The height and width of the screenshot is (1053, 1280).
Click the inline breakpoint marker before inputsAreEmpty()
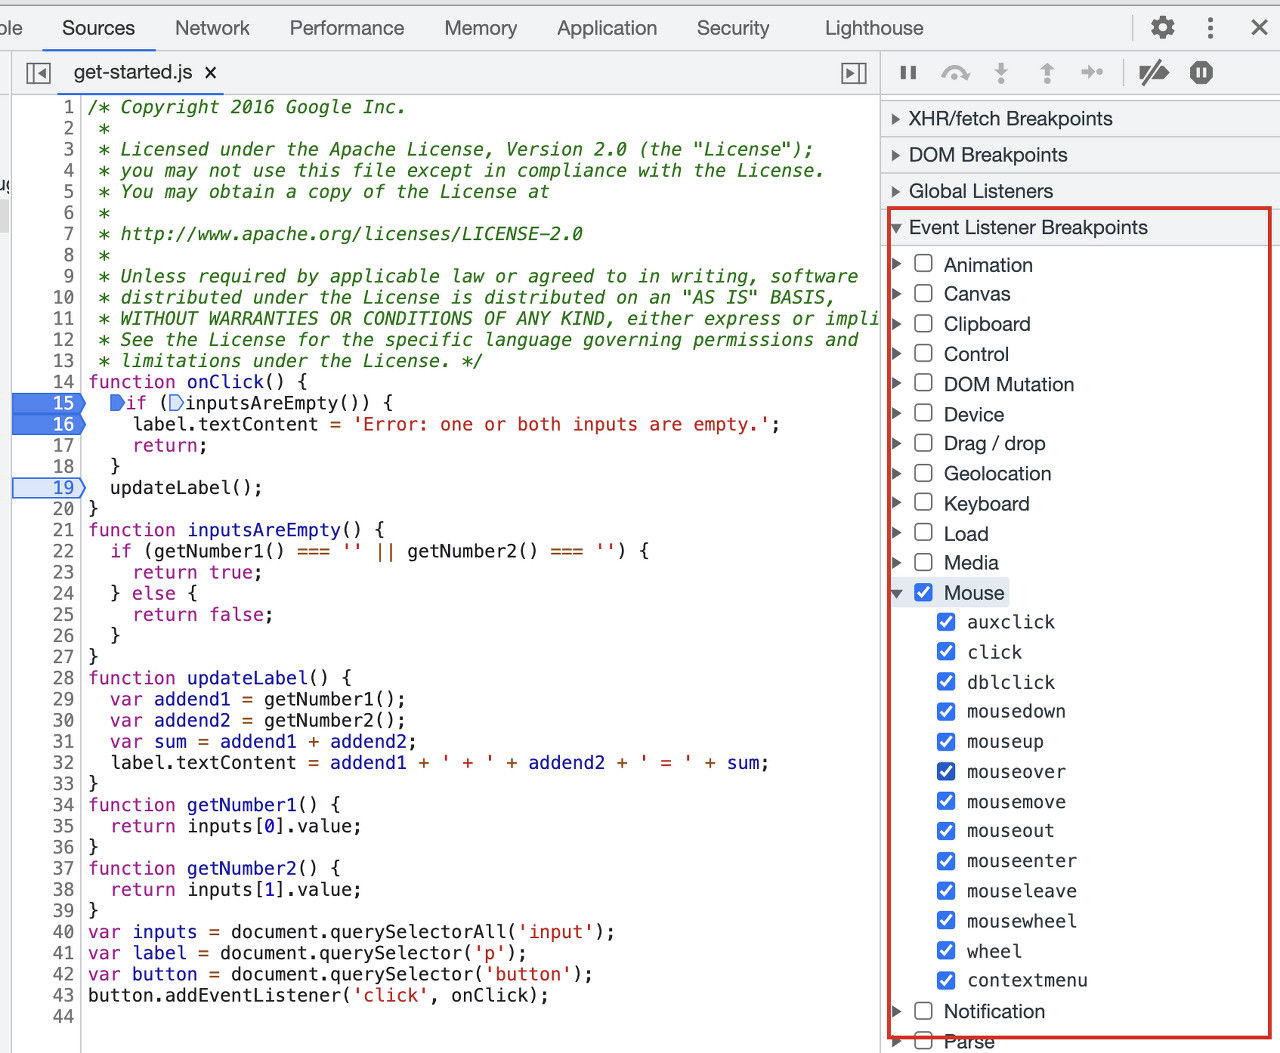click(176, 403)
